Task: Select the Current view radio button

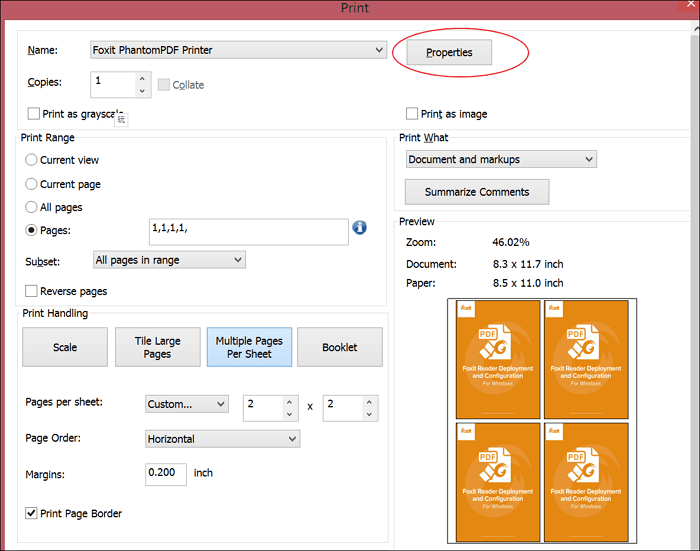Action: (x=32, y=160)
